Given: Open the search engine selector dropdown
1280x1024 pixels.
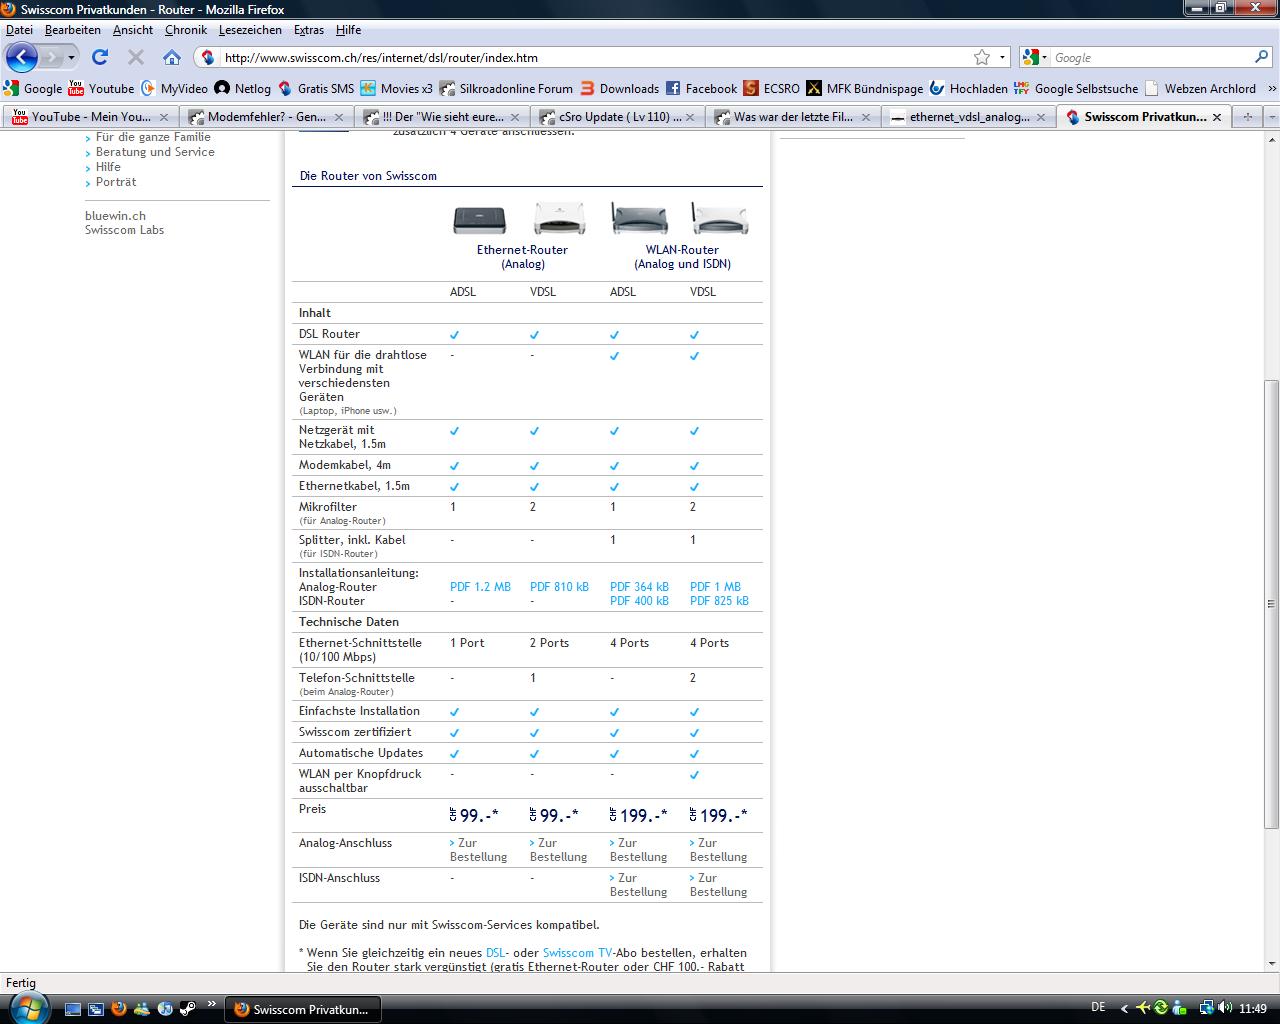Looking at the screenshot, I should click(1035, 57).
